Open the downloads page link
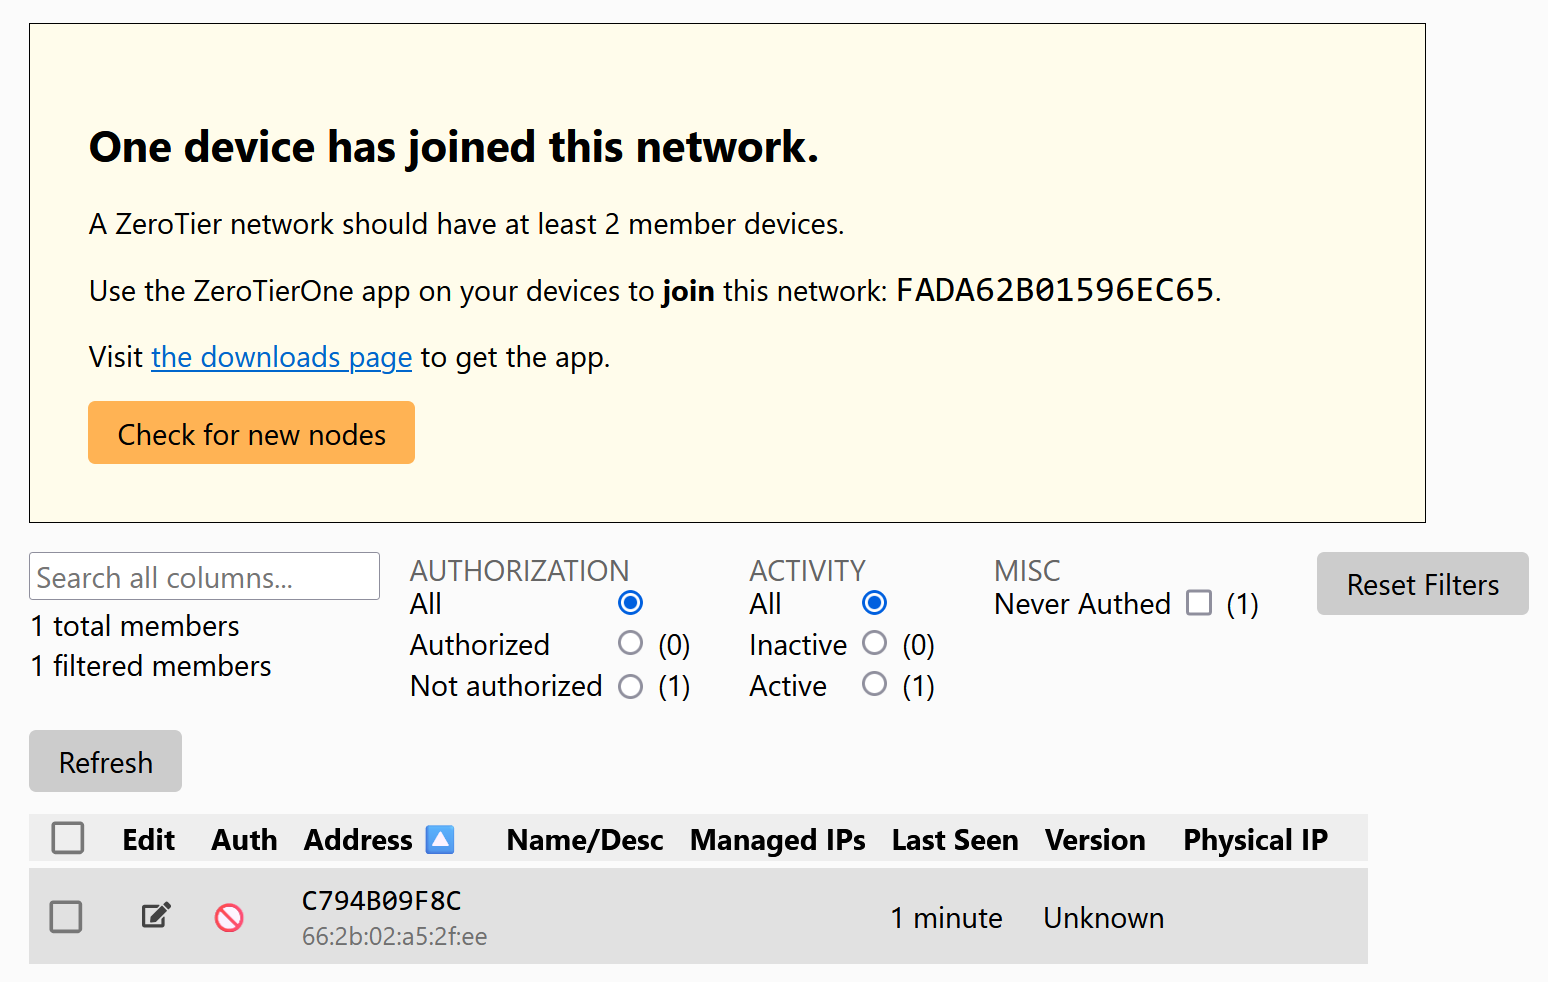This screenshot has width=1548, height=982. (x=281, y=357)
